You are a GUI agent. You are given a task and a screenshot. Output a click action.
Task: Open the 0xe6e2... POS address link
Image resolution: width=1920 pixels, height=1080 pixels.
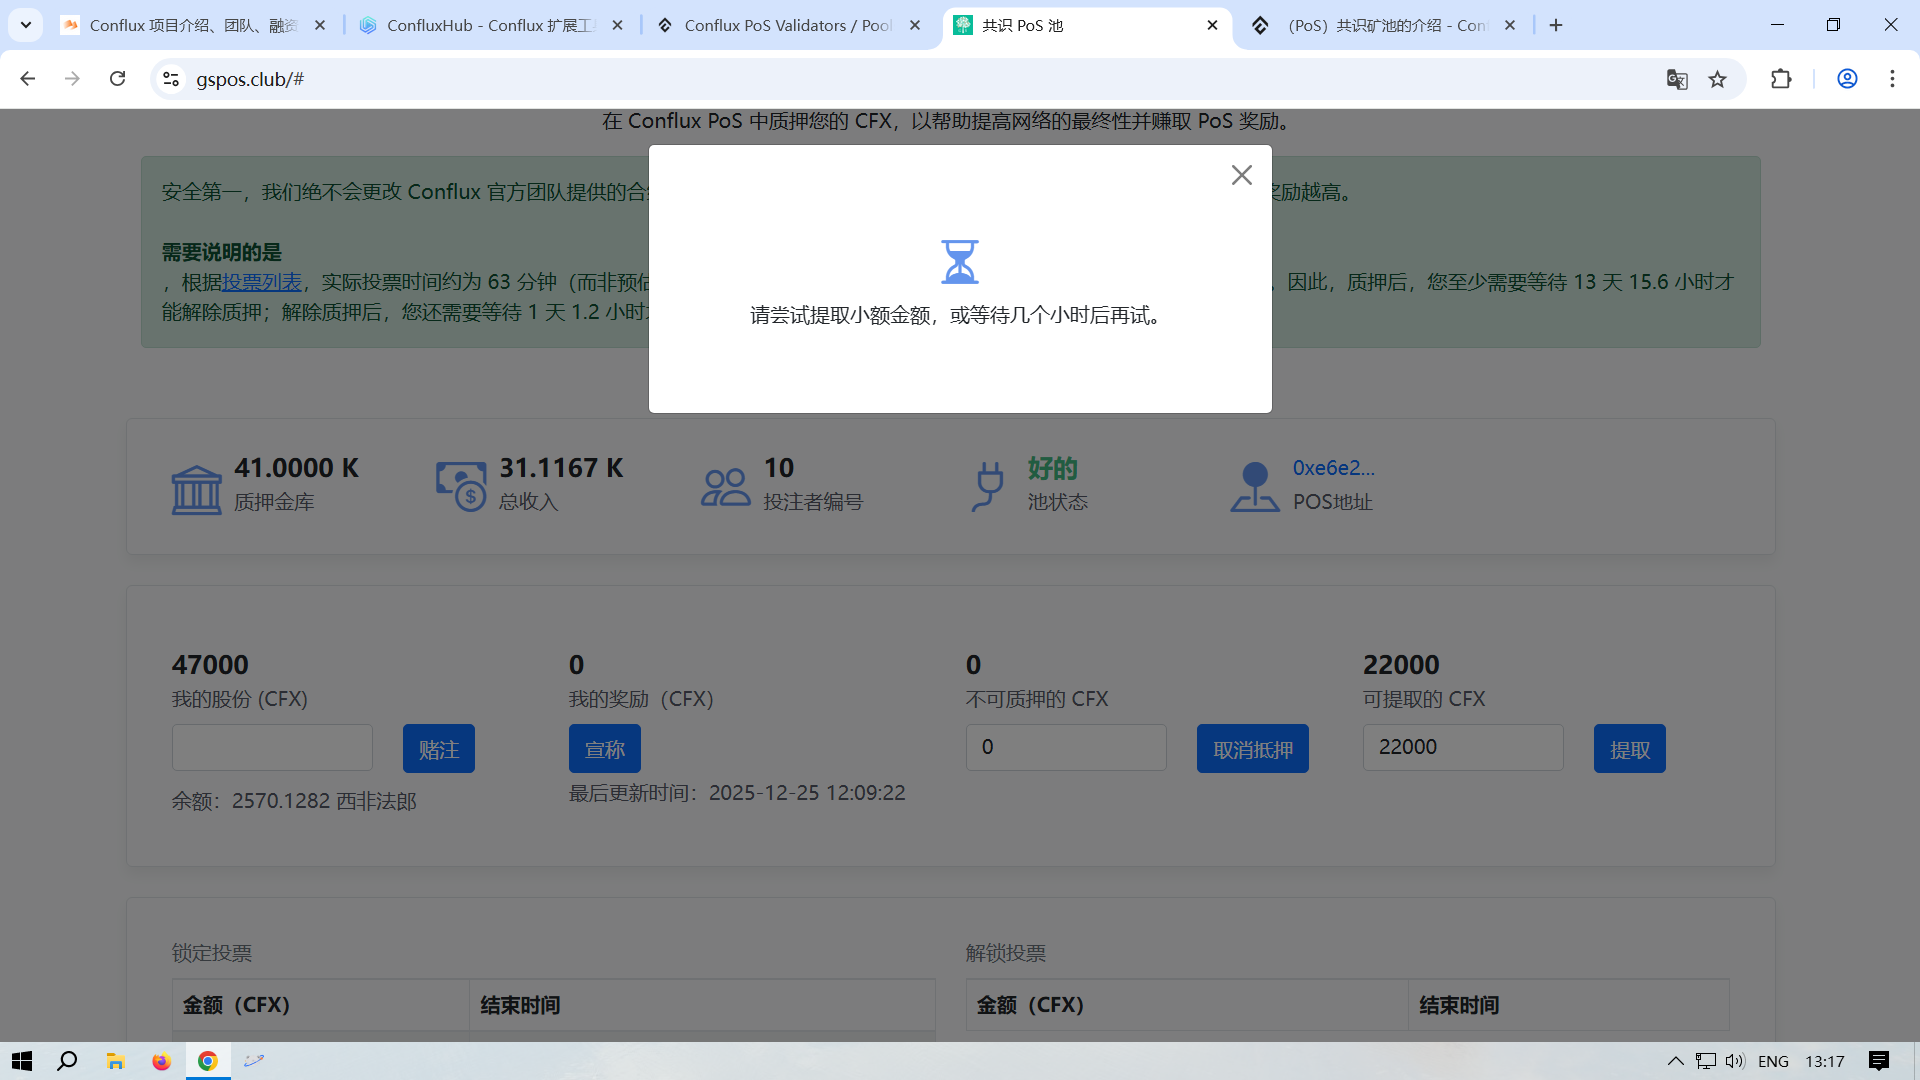point(1333,468)
